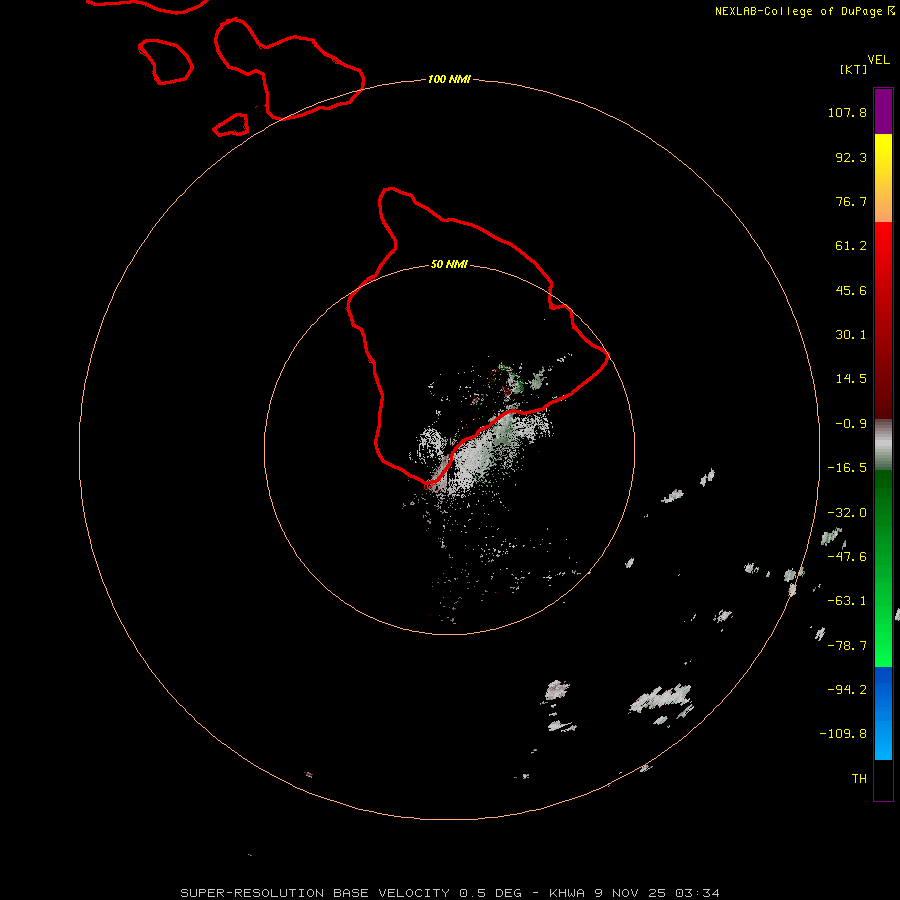Click the 45.6 velocity scale value
Image resolution: width=900 pixels, height=900 pixels.
[x=851, y=290]
